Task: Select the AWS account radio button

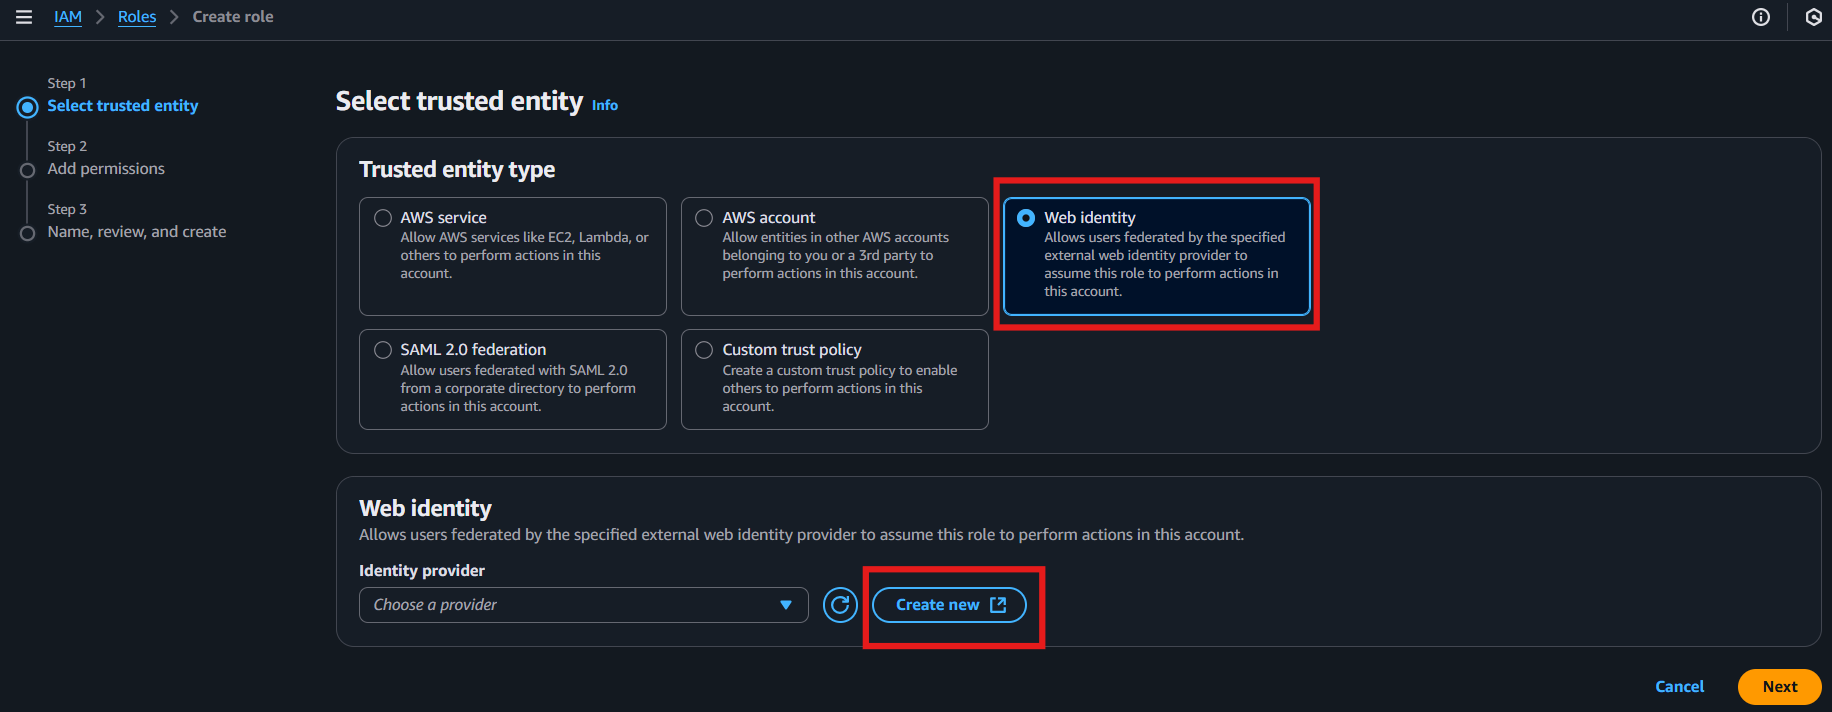Action: click(x=704, y=218)
